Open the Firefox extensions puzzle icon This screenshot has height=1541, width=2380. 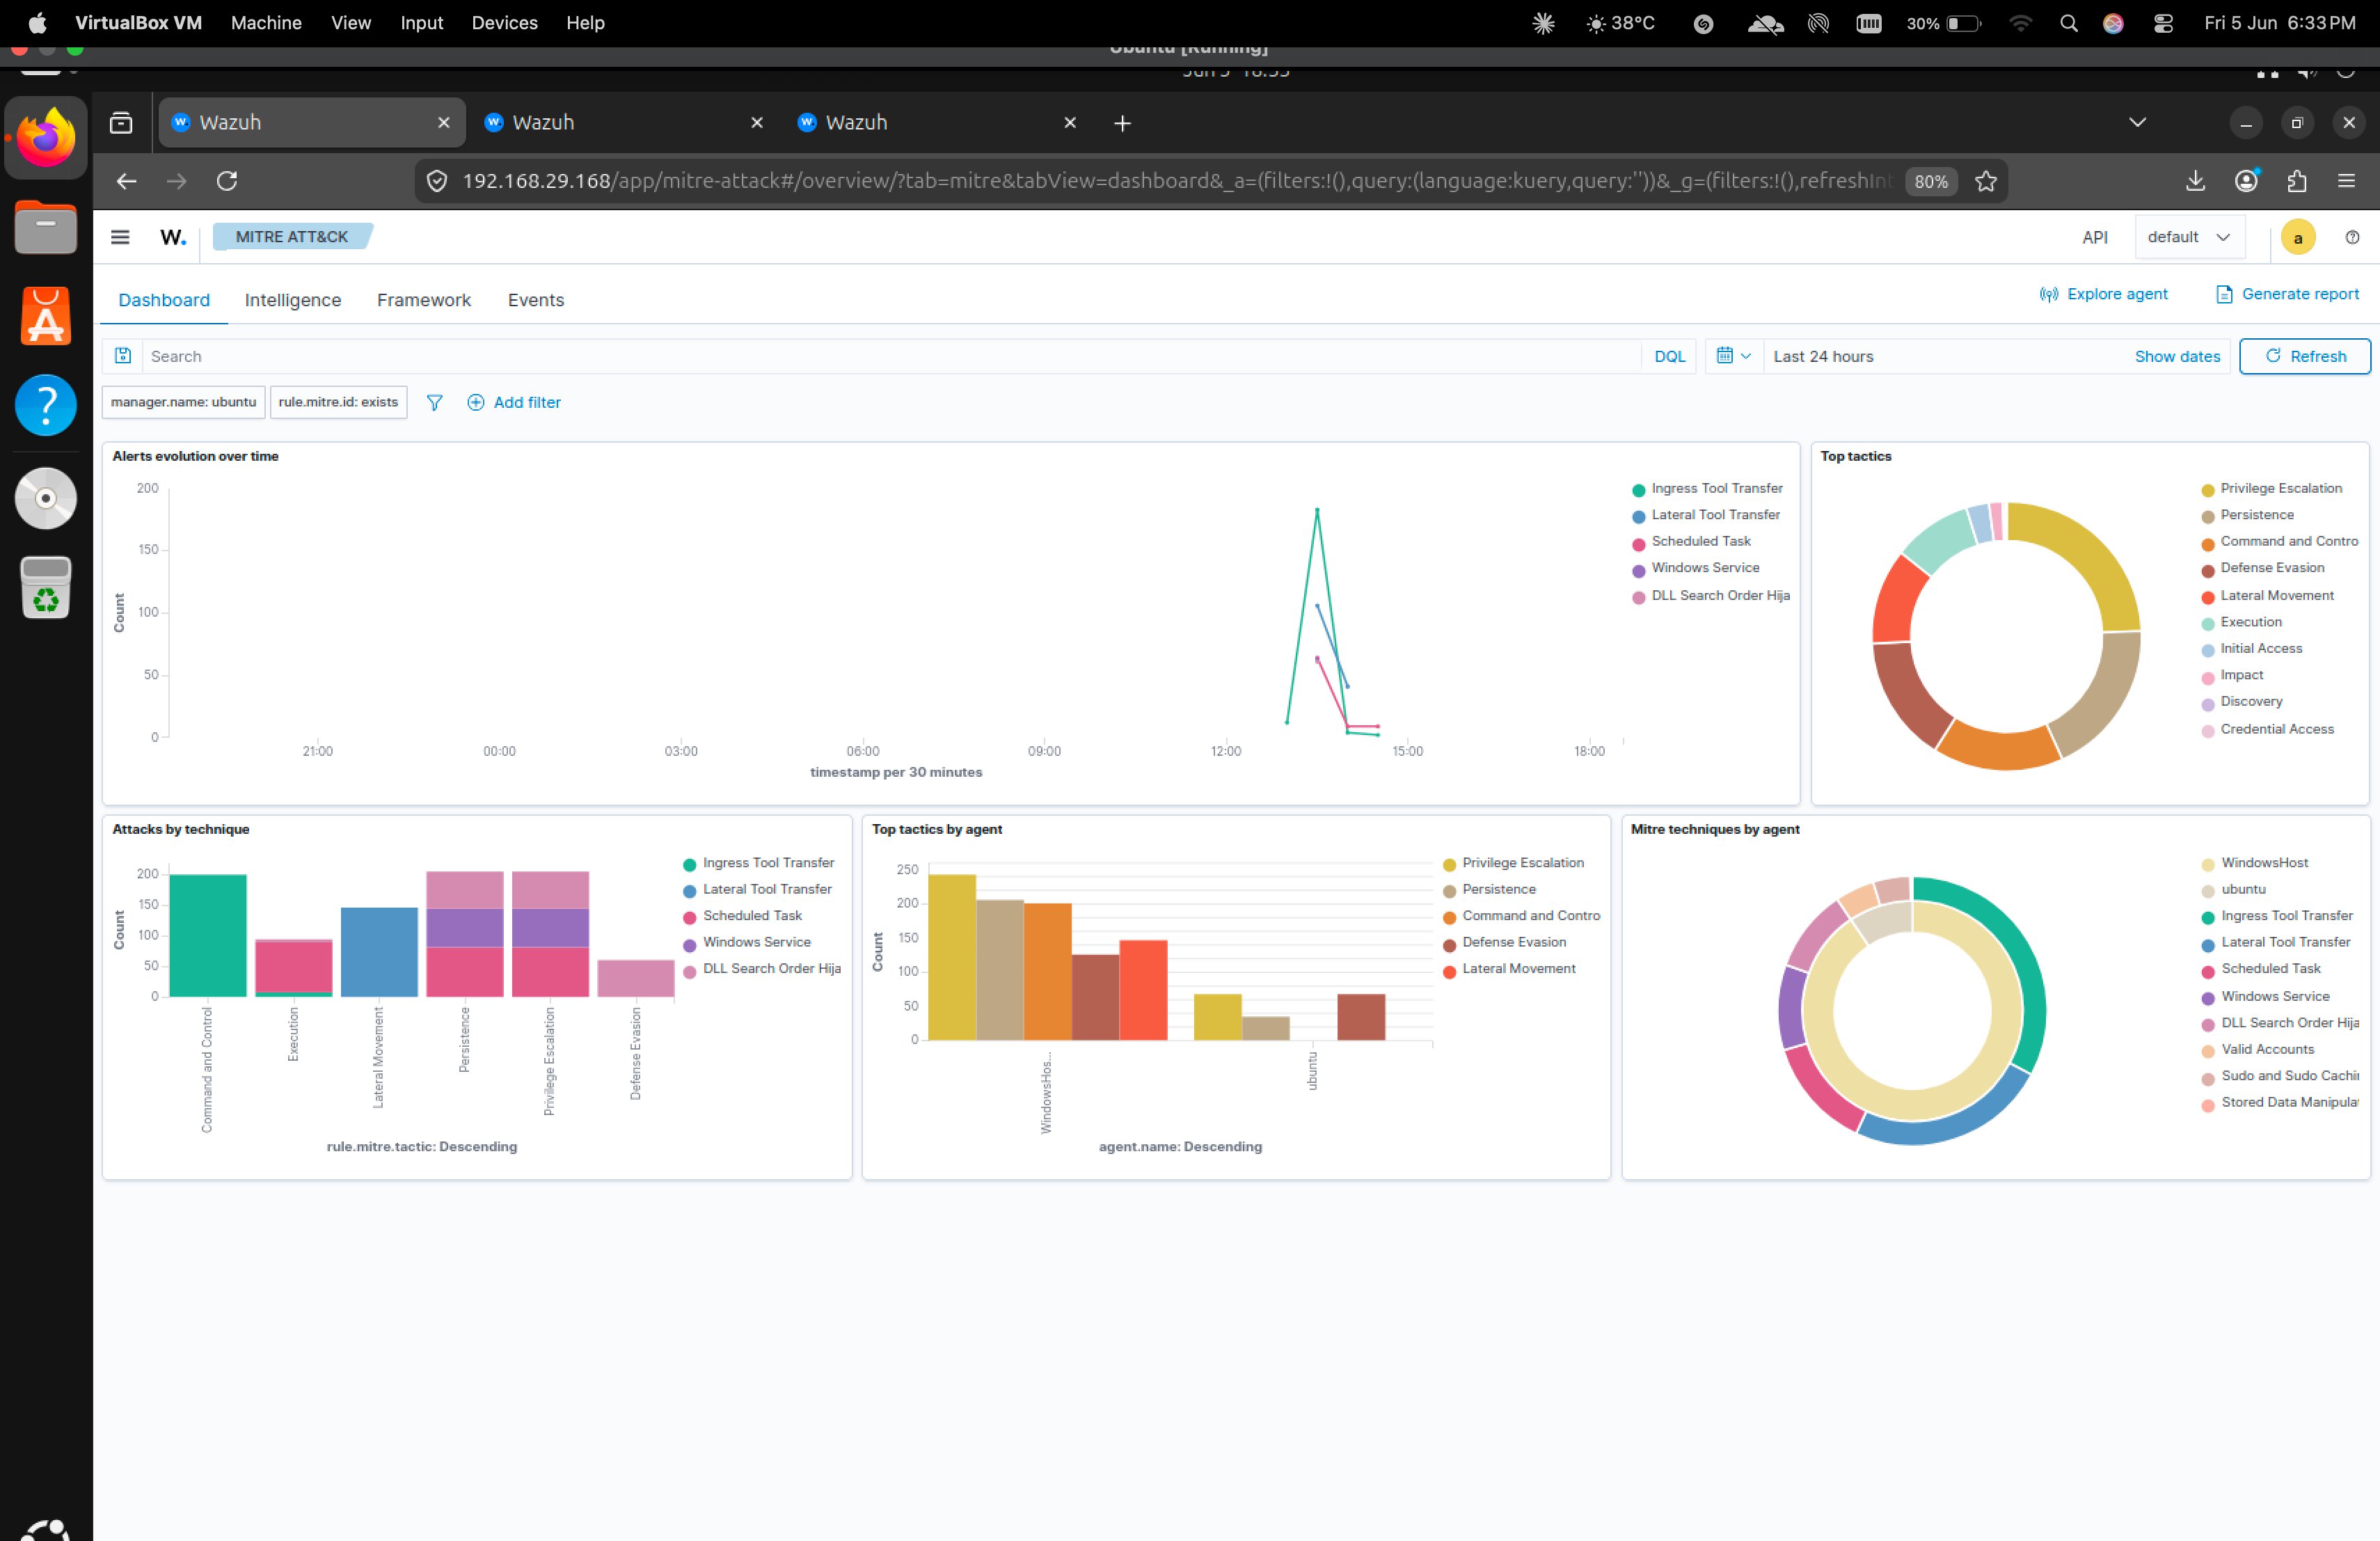point(2297,181)
